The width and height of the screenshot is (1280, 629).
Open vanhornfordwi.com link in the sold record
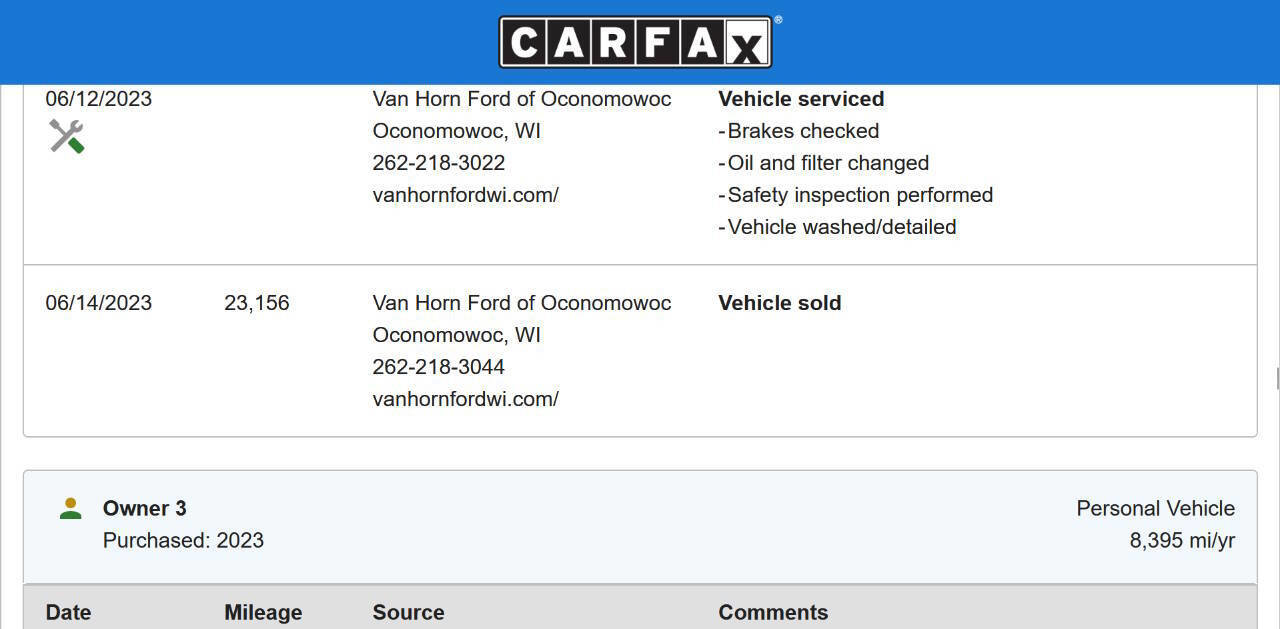click(465, 399)
